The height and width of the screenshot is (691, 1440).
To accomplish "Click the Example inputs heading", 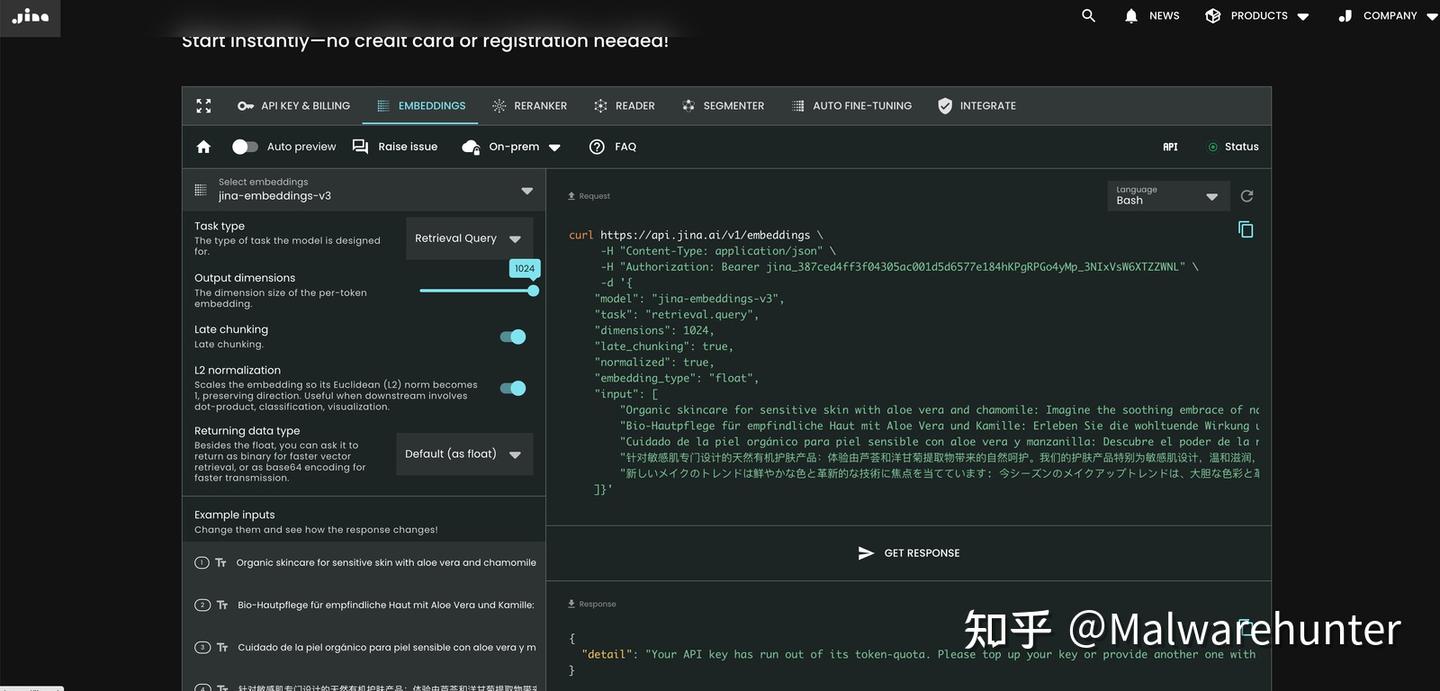I will tap(234, 515).
